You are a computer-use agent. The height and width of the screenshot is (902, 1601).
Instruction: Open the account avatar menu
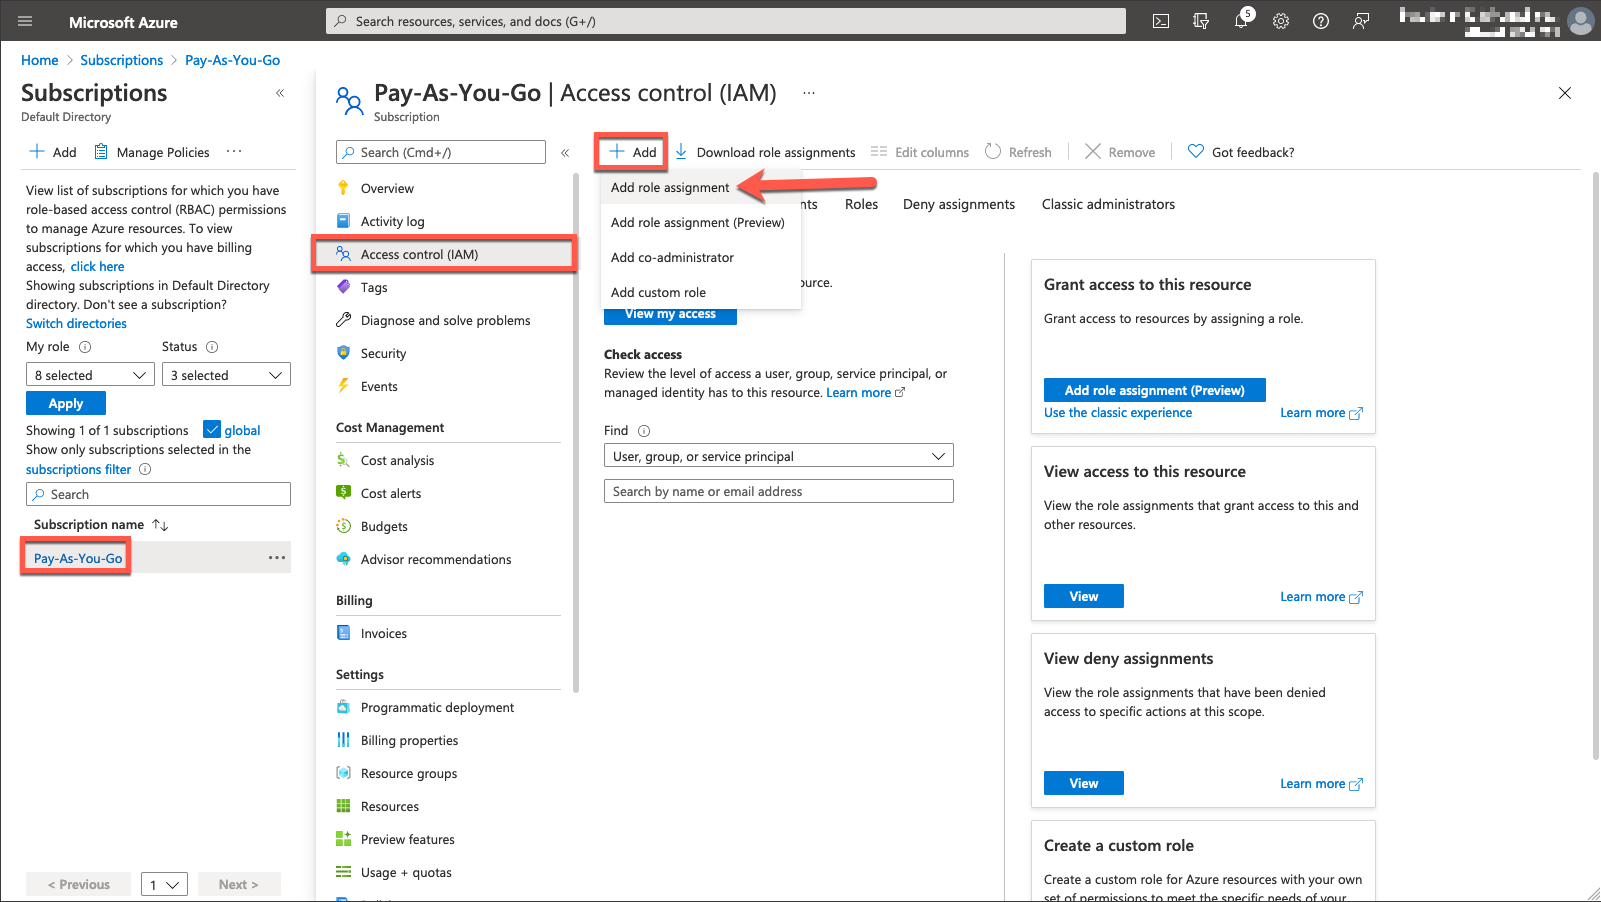[1581, 21]
